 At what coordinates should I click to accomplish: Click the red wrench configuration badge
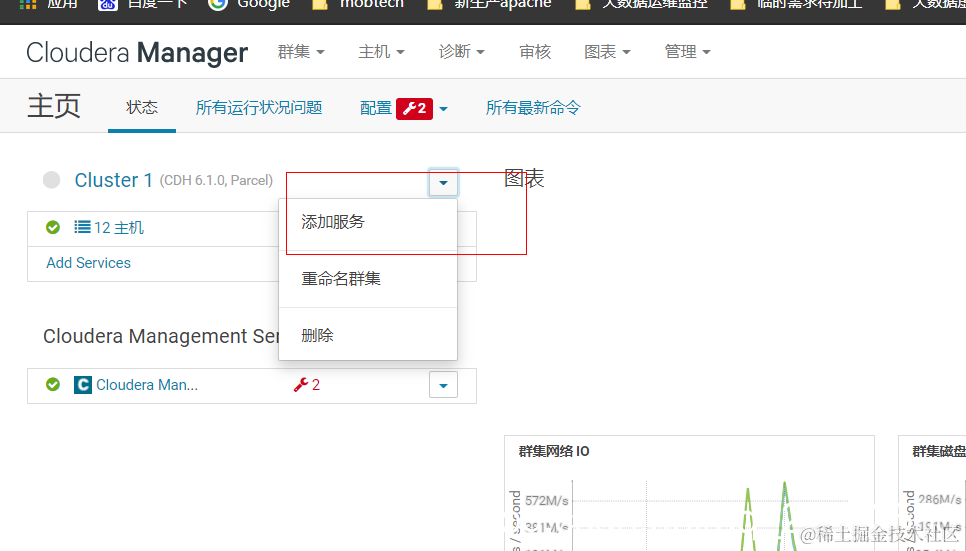(414, 108)
